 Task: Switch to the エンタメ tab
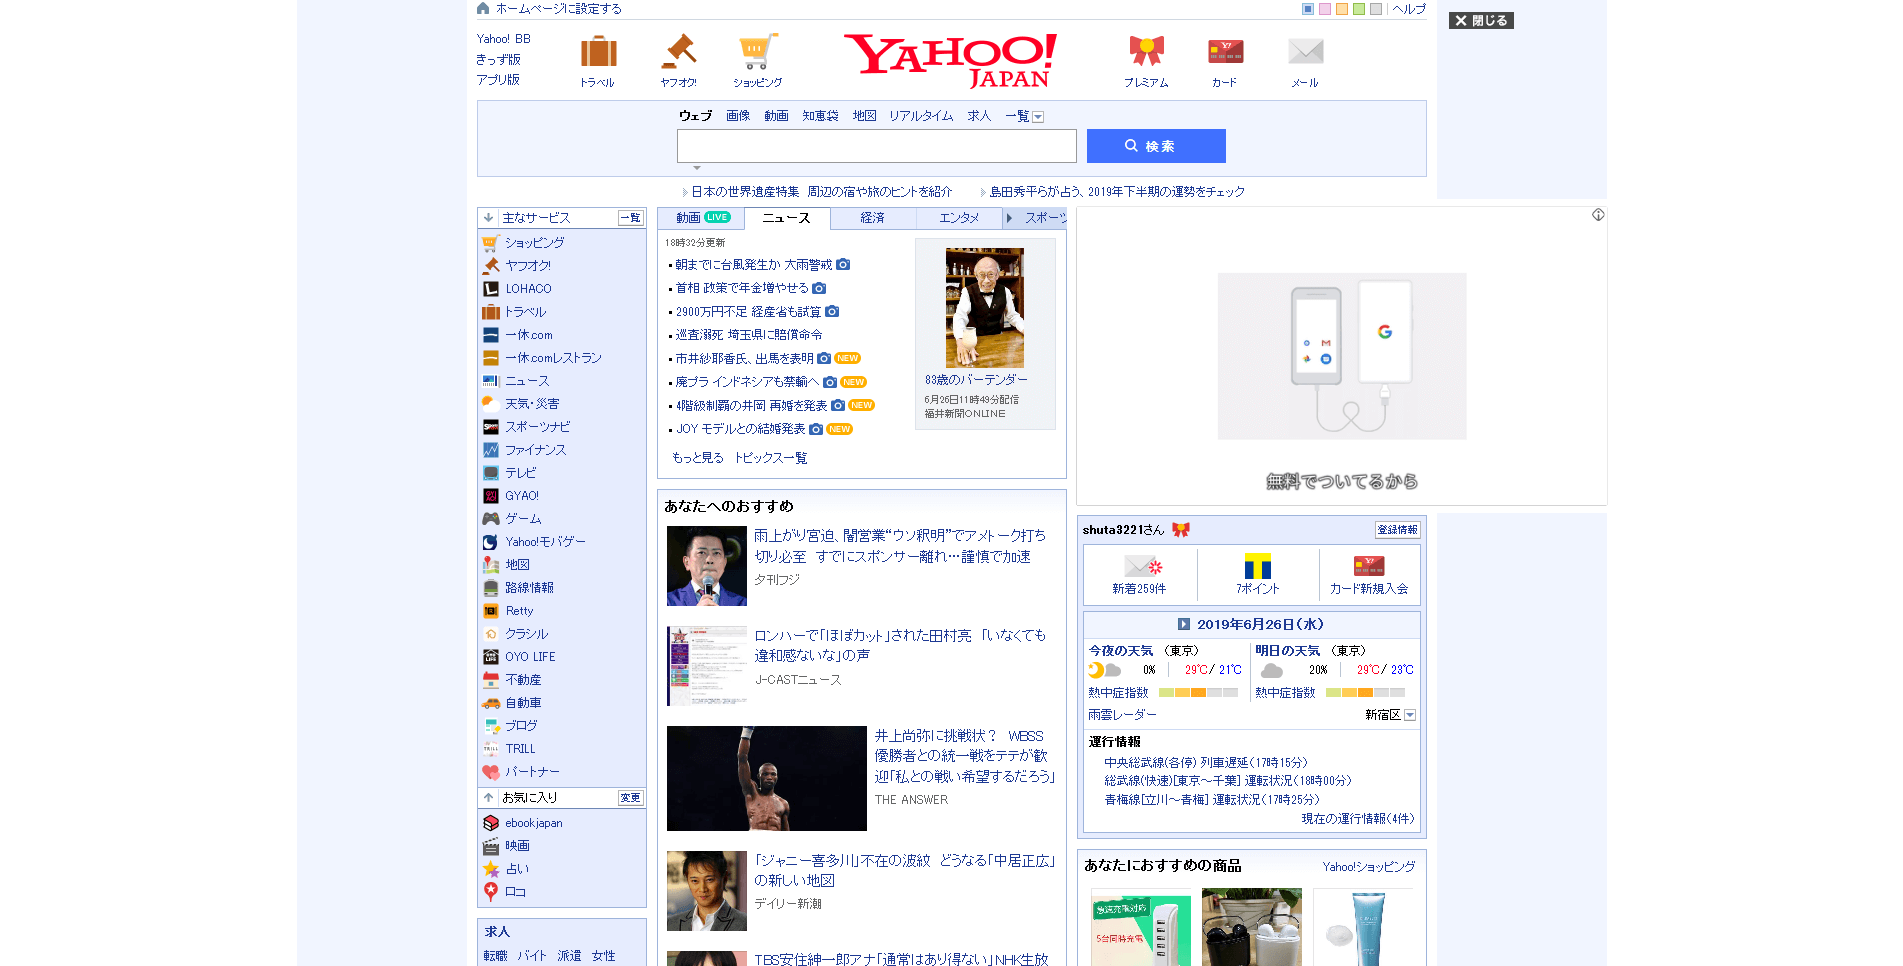click(959, 217)
